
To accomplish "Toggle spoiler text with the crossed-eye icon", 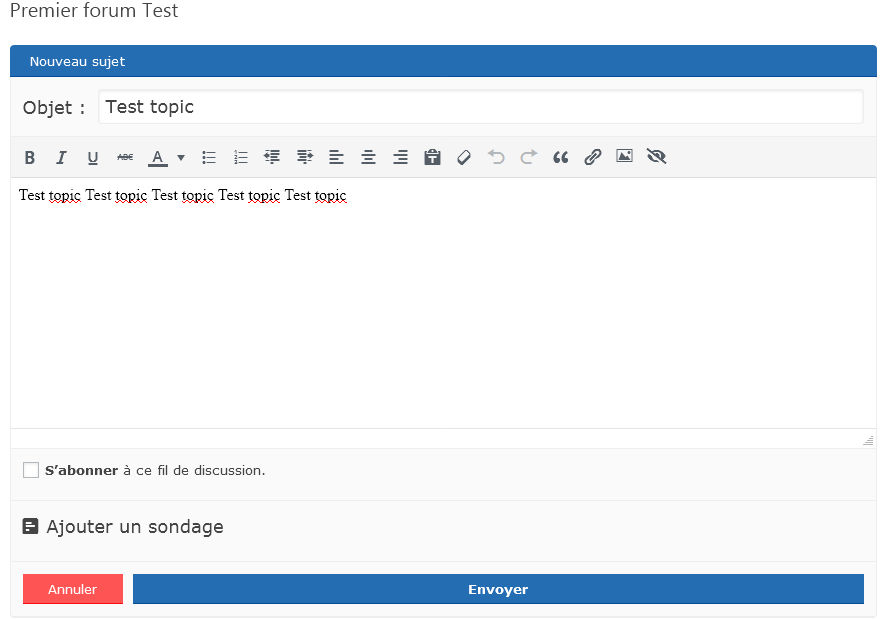I will tap(656, 157).
